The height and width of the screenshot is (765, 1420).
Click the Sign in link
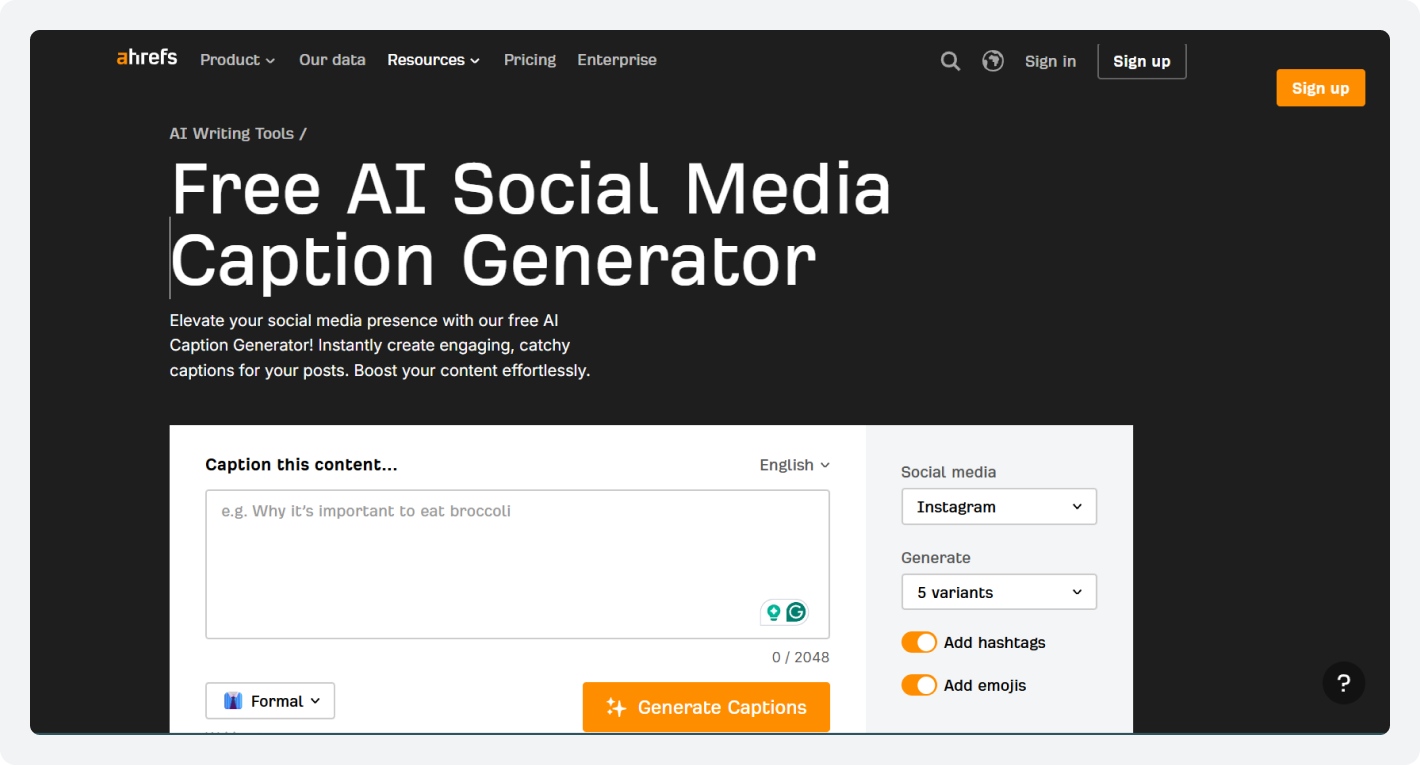(x=1050, y=61)
